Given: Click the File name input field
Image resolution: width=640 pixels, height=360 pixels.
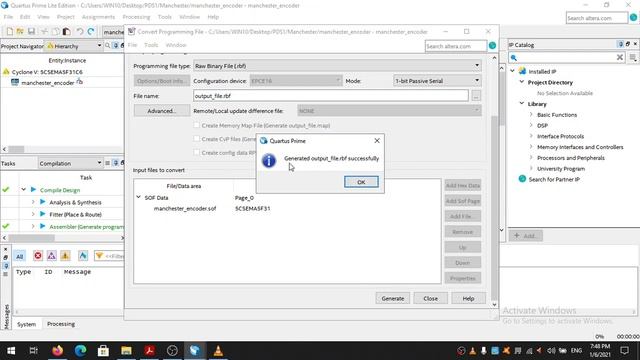Looking at the screenshot, I should (x=331, y=96).
